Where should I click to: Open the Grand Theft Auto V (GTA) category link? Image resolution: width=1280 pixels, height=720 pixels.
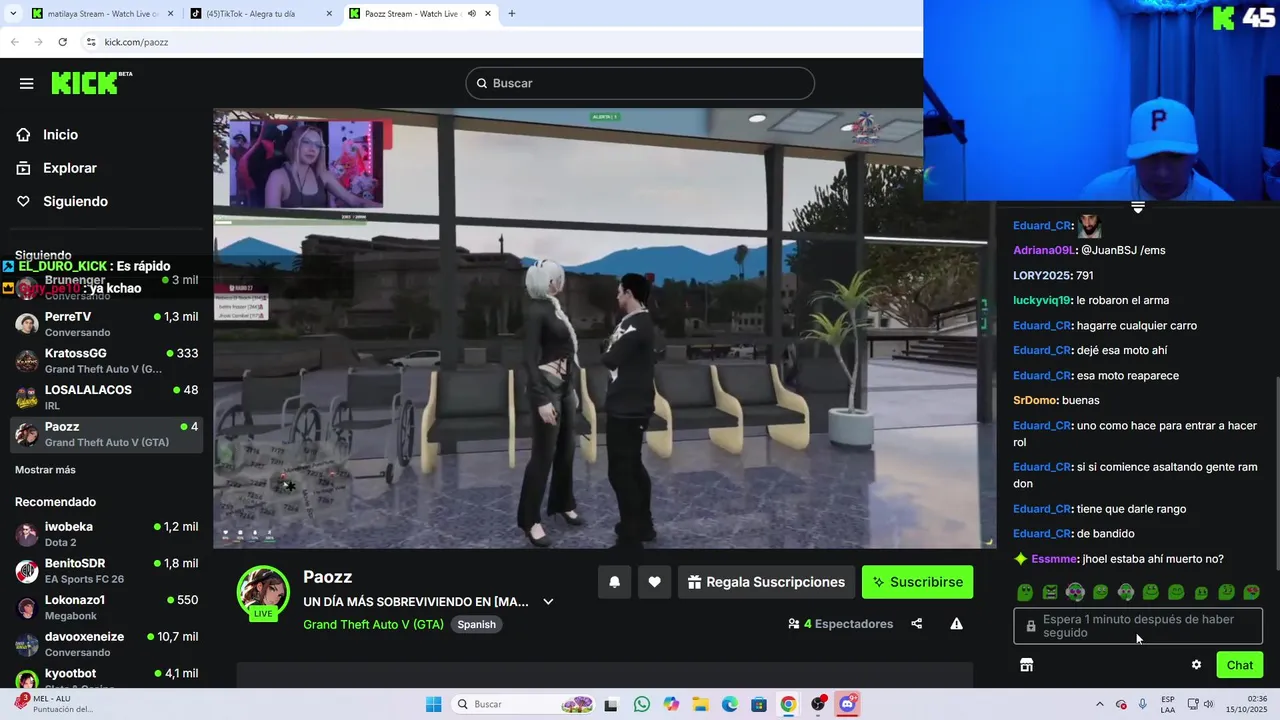pyautogui.click(x=373, y=624)
